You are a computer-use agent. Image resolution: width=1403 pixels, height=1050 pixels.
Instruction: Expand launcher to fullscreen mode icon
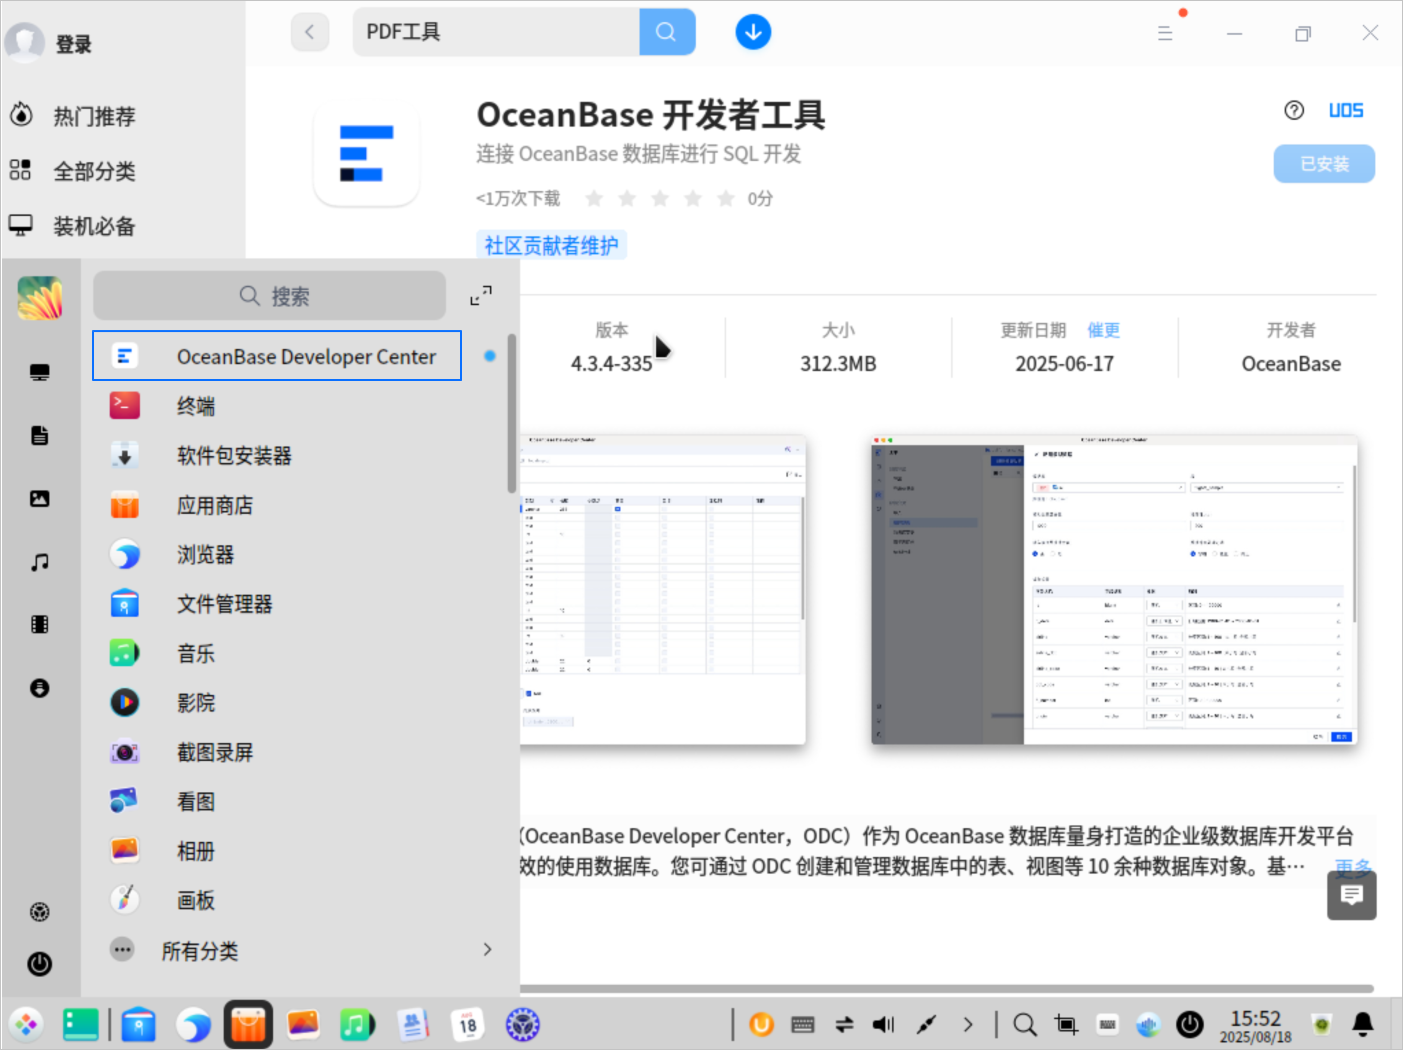481,296
